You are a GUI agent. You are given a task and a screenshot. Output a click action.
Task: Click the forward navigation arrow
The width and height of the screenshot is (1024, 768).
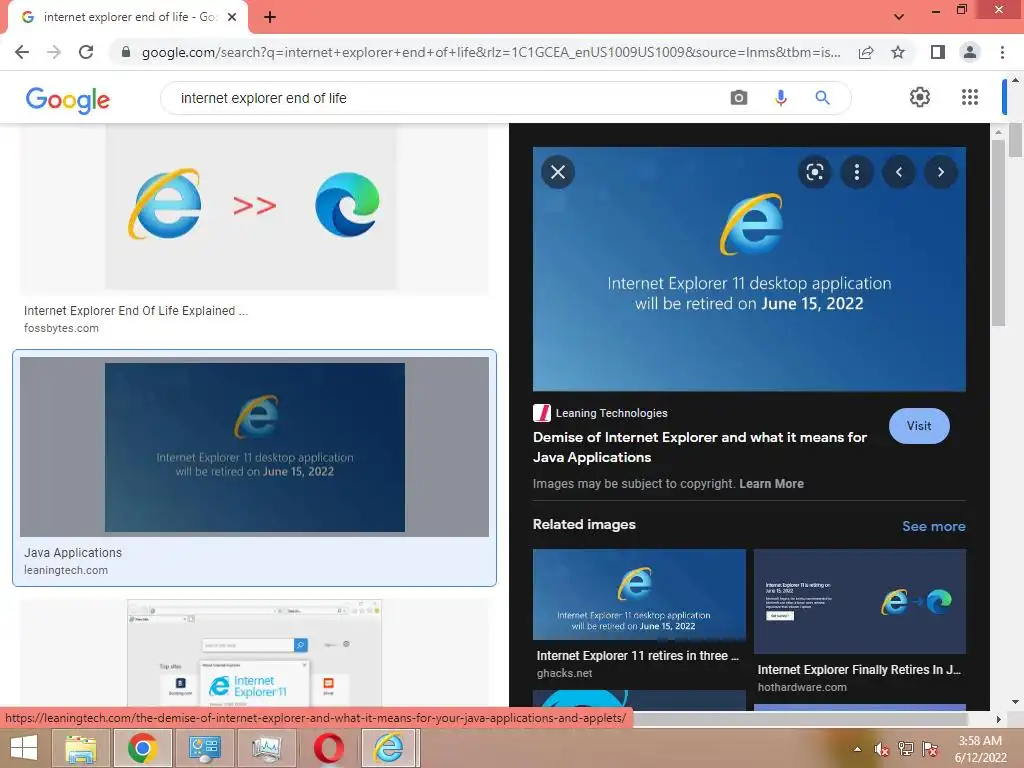(x=54, y=52)
